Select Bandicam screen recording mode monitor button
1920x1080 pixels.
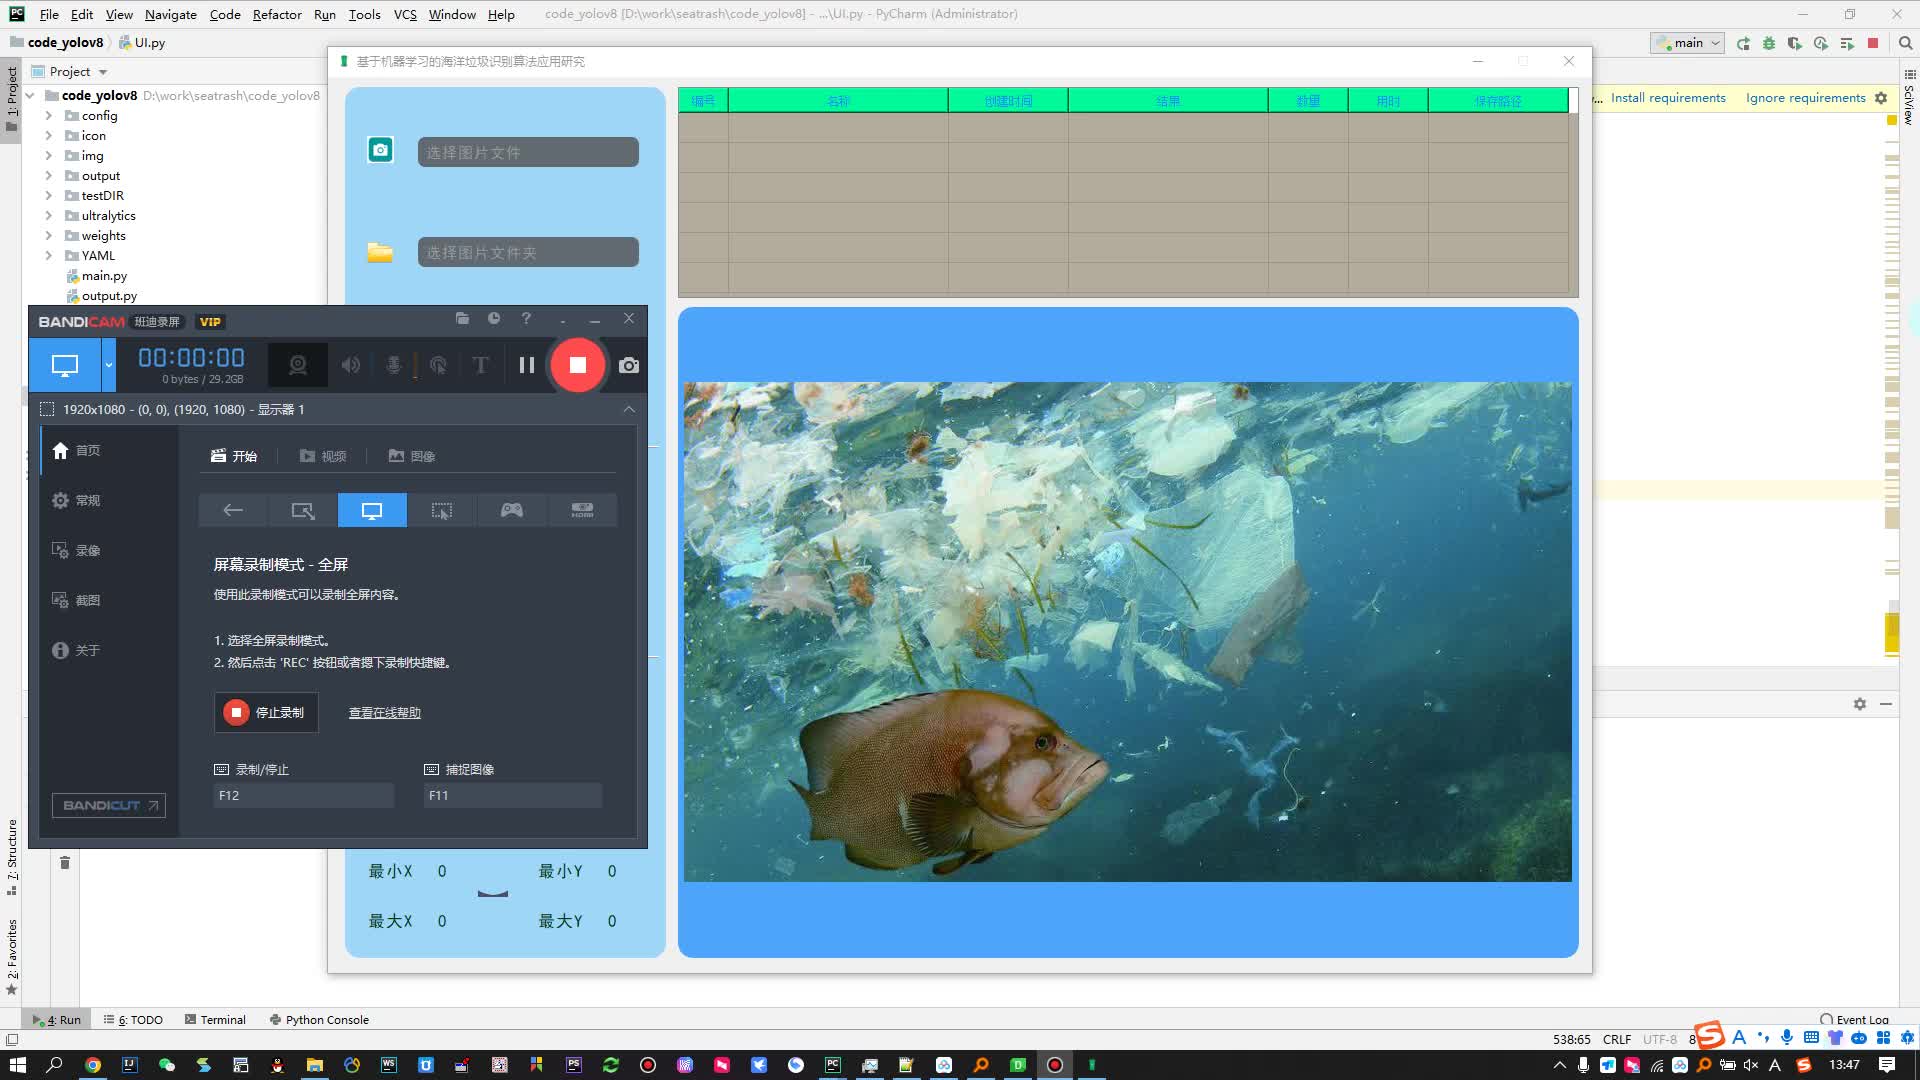(65, 365)
